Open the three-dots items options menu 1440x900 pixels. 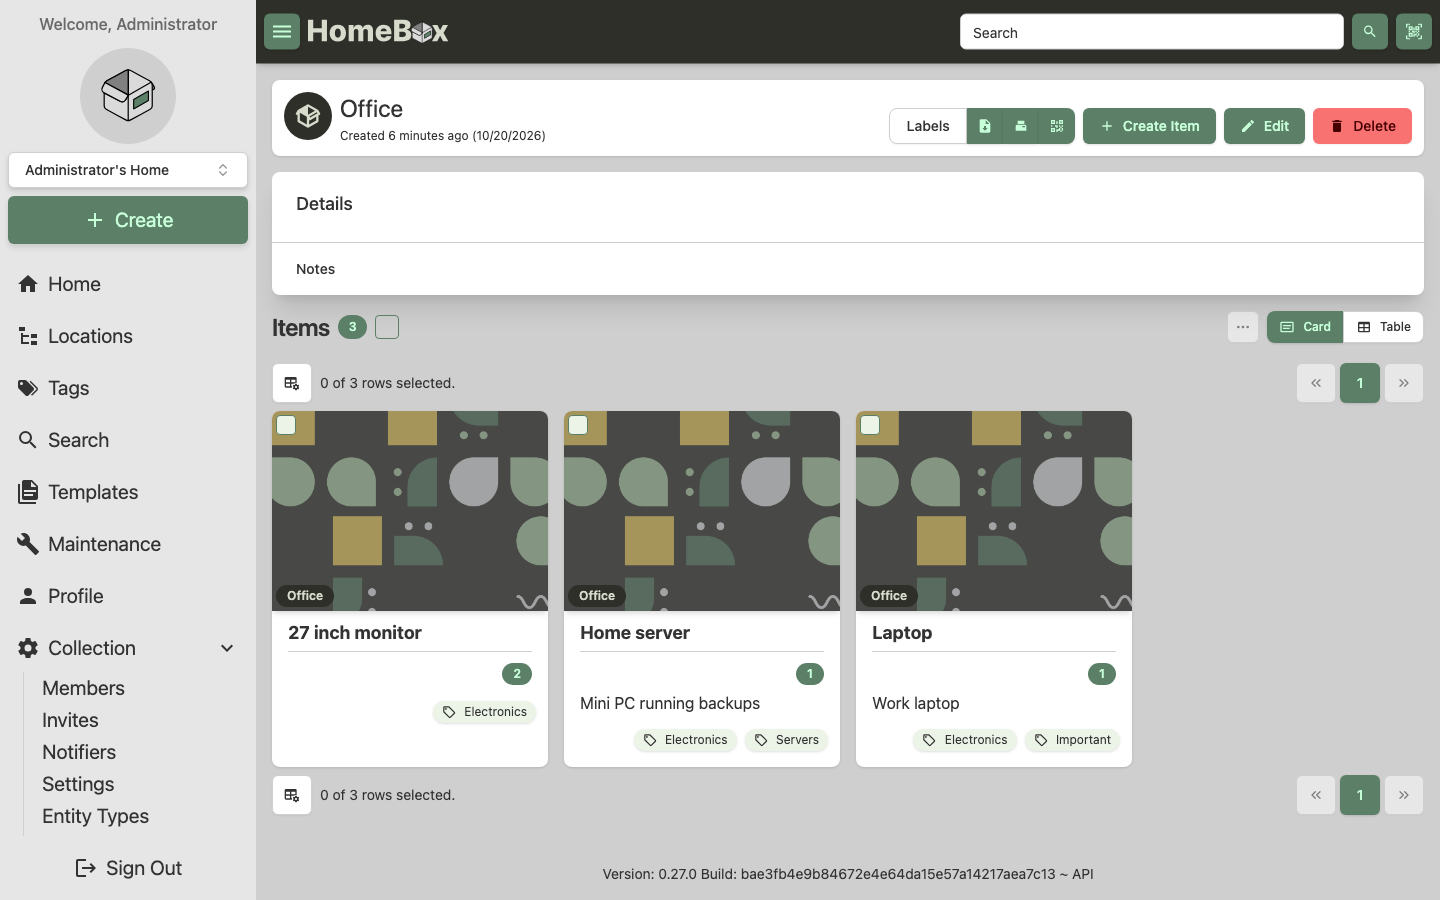[1243, 327]
